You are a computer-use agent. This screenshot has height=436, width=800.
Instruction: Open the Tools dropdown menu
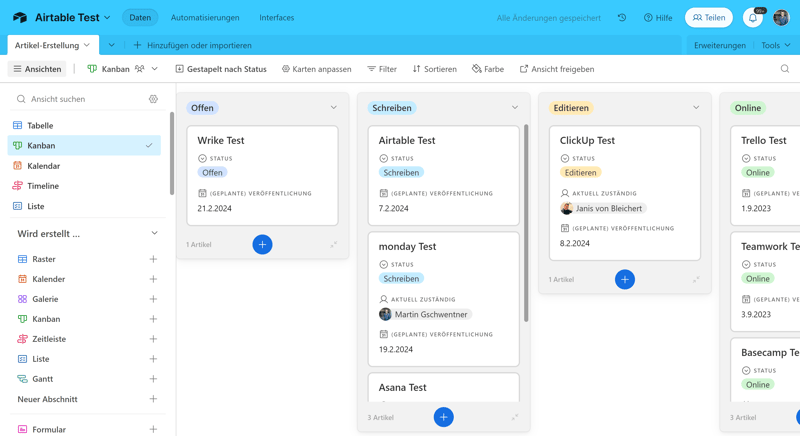point(775,45)
